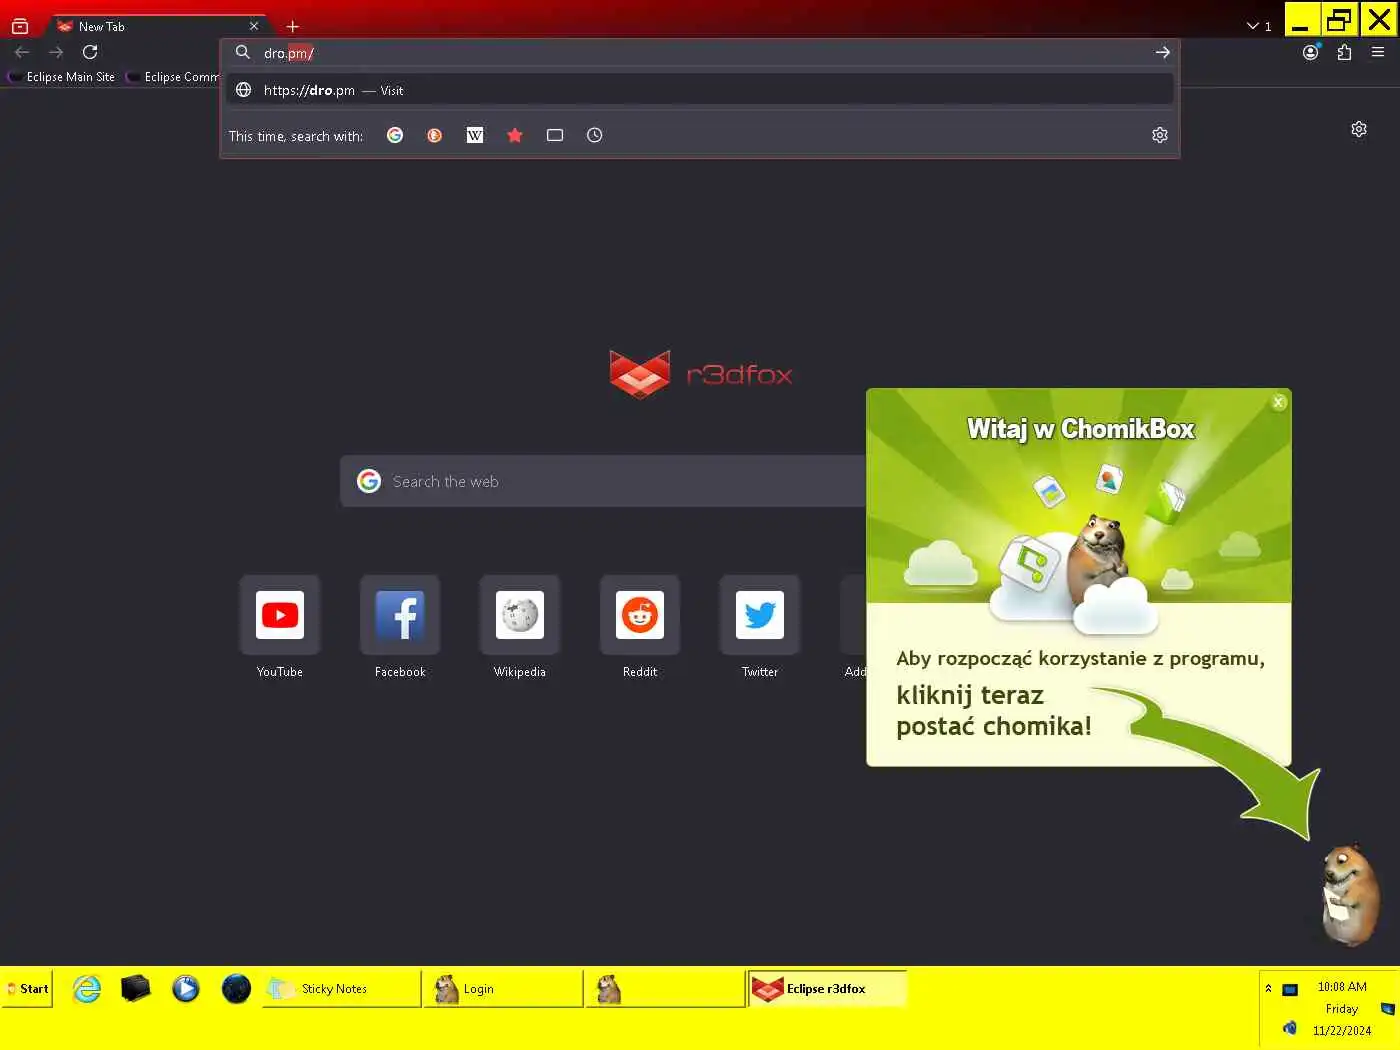The height and width of the screenshot is (1050, 1400).
Task: Select the https://dro.pm Visit suggestion
Action: (x=700, y=90)
